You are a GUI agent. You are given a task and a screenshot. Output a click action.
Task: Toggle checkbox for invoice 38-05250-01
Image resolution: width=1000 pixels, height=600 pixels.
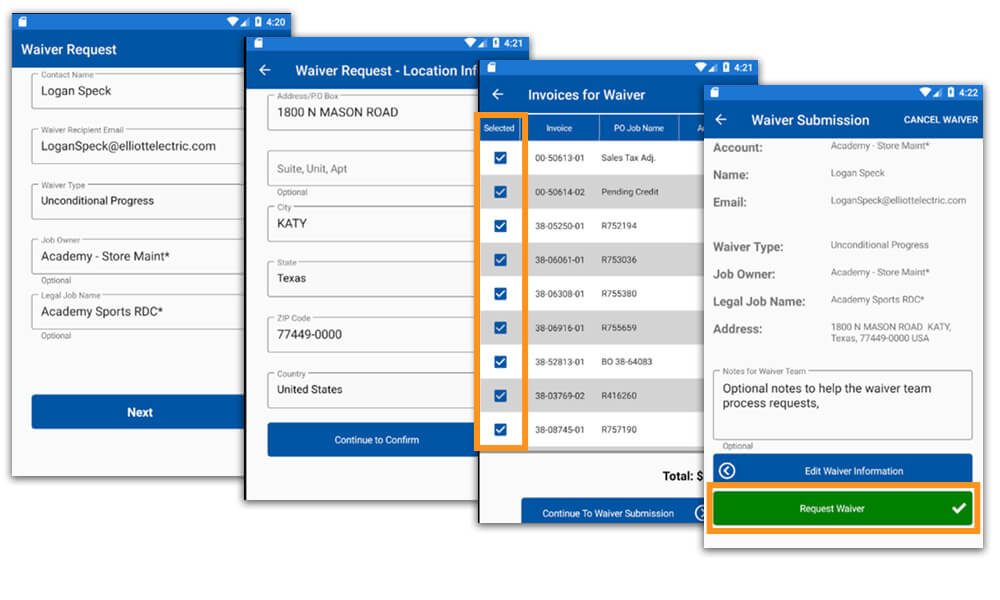click(x=500, y=226)
